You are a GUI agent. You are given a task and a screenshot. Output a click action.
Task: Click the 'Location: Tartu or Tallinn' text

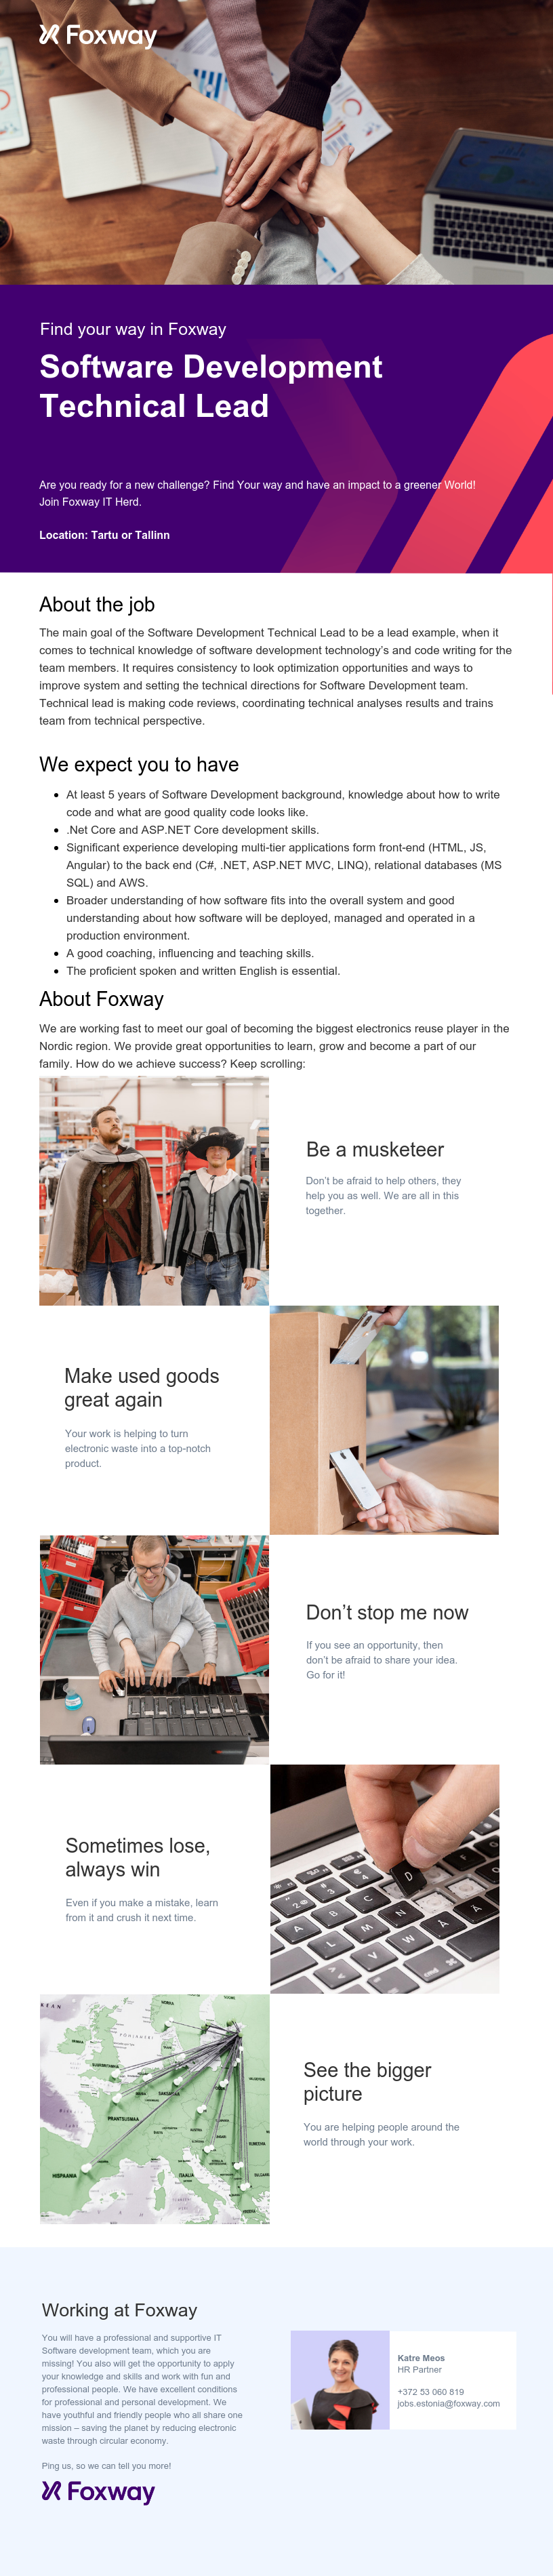coord(104,535)
